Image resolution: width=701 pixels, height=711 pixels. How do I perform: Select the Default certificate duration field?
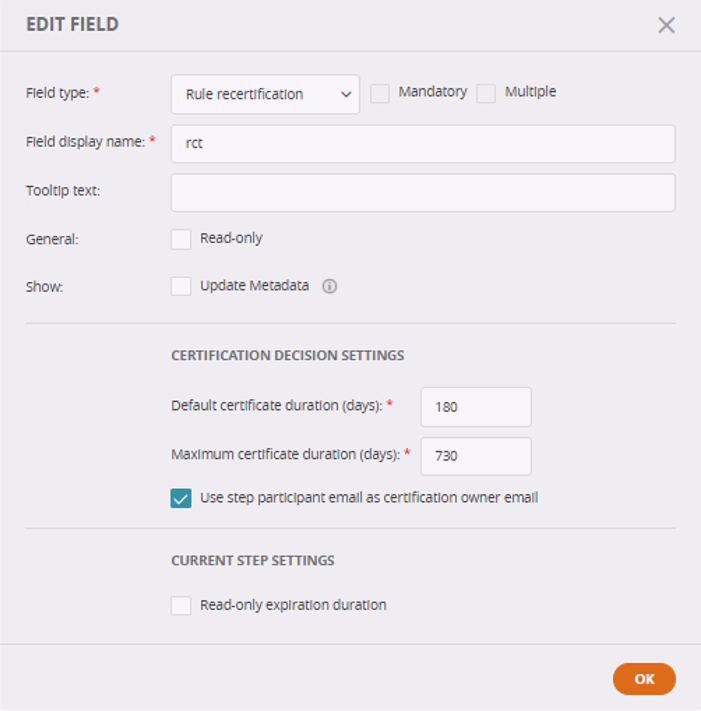(476, 407)
